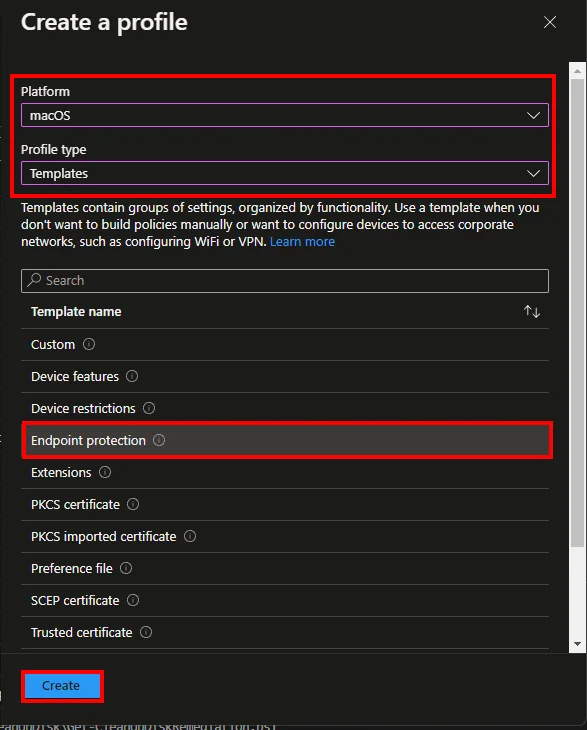
Task: Show info icon next to PKCS imported certificate
Action: (x=190, y=536)
